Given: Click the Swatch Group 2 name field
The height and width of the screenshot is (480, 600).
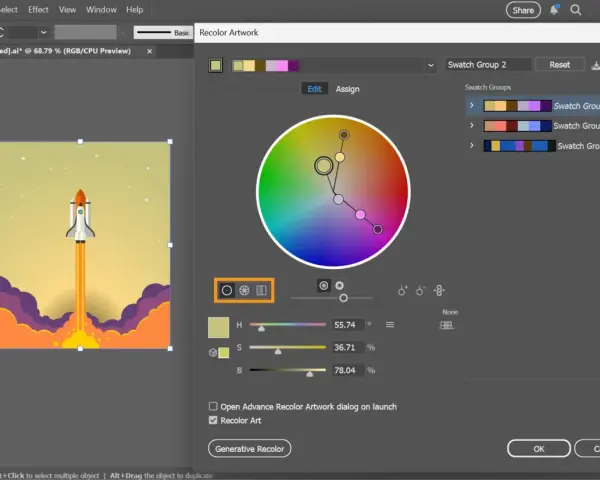Looking at the screenshot, I should click(488, 65).
